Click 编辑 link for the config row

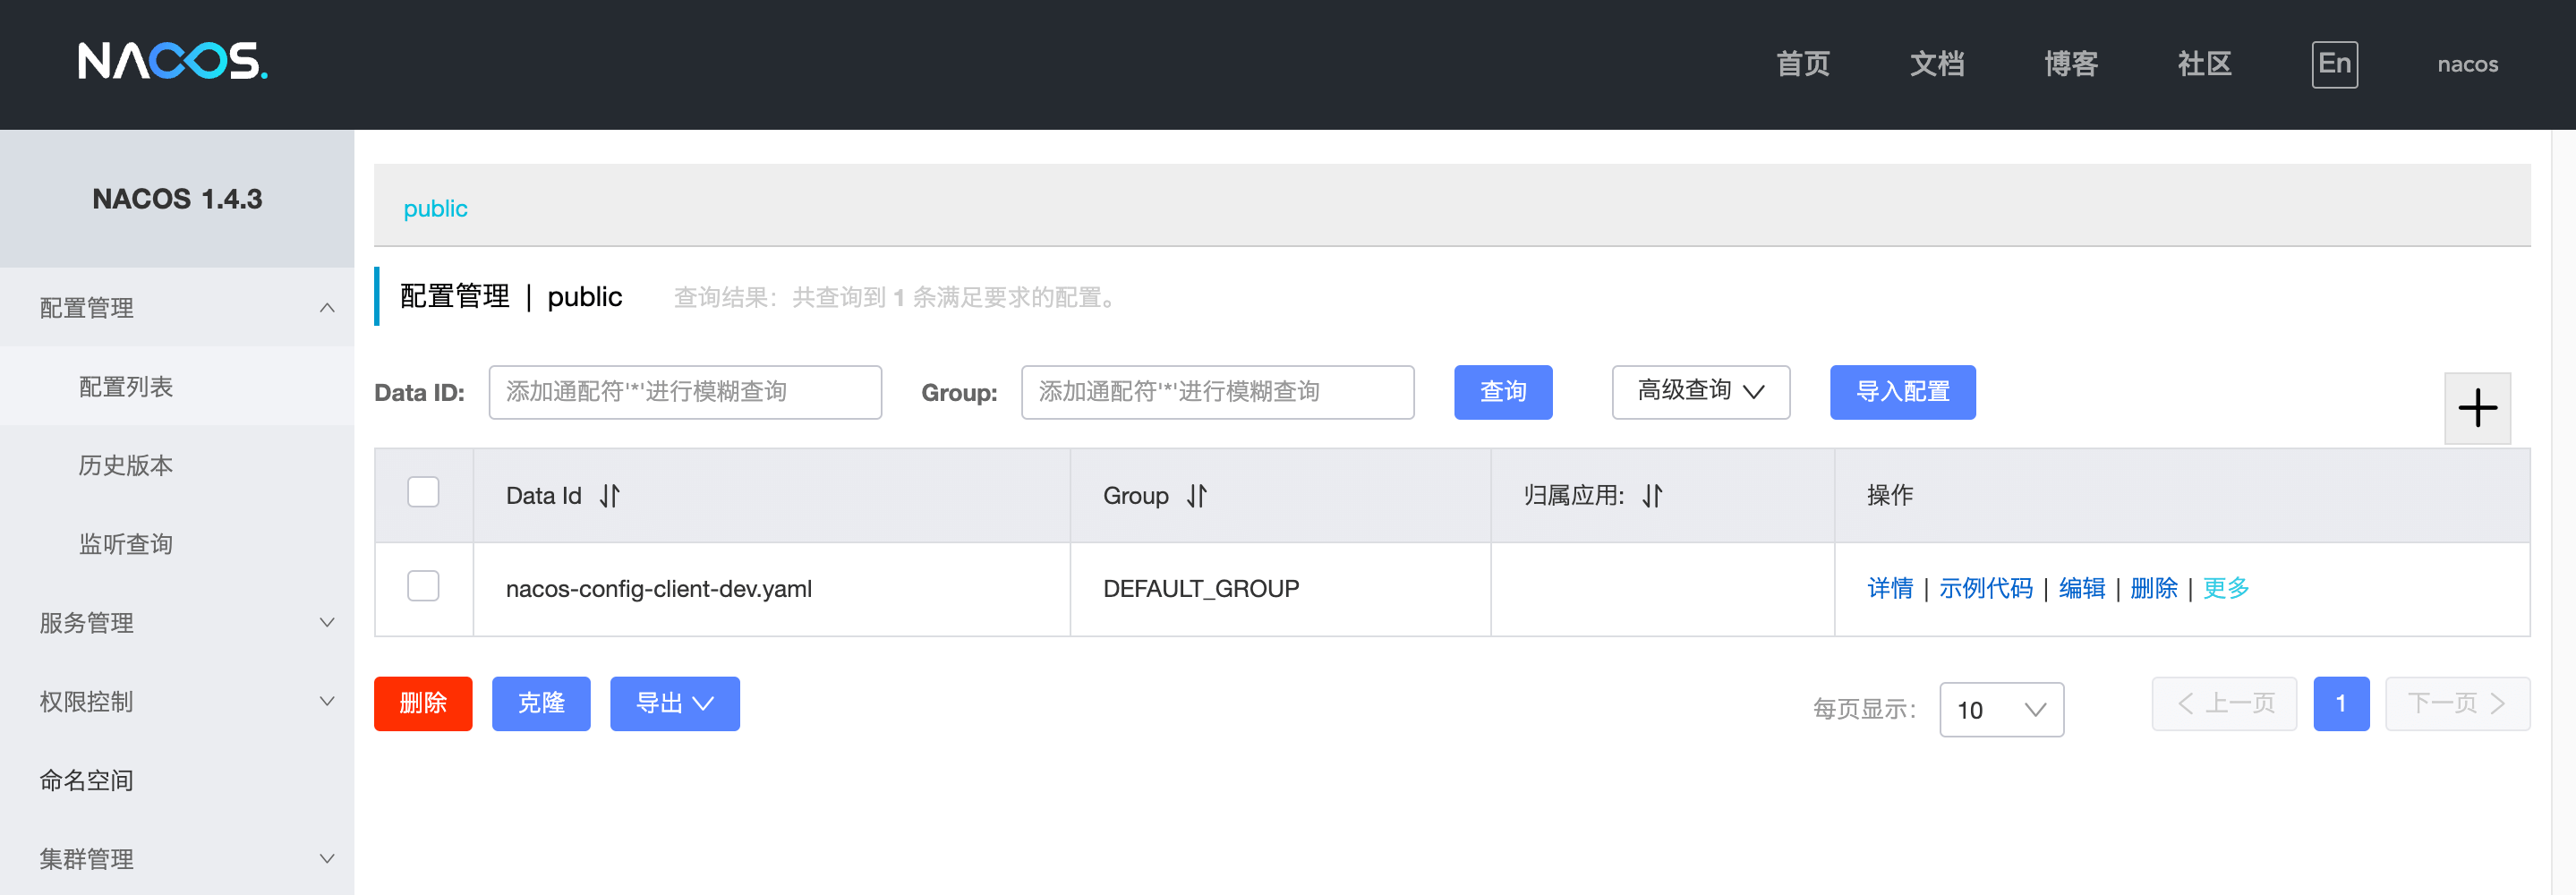(x=2082, y=588)
